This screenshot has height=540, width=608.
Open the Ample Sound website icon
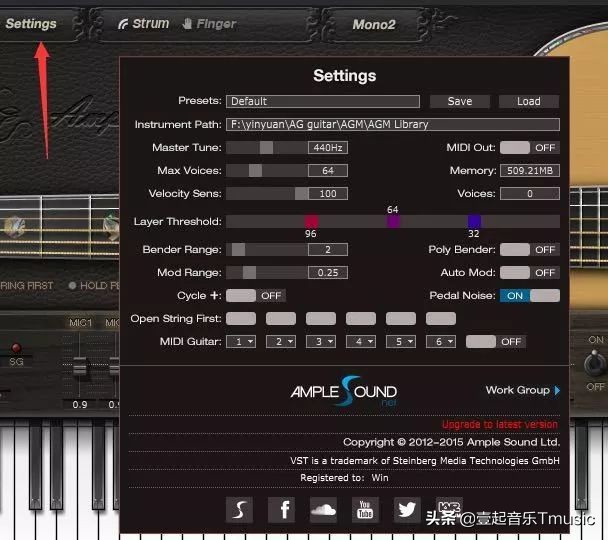point(239,509)
